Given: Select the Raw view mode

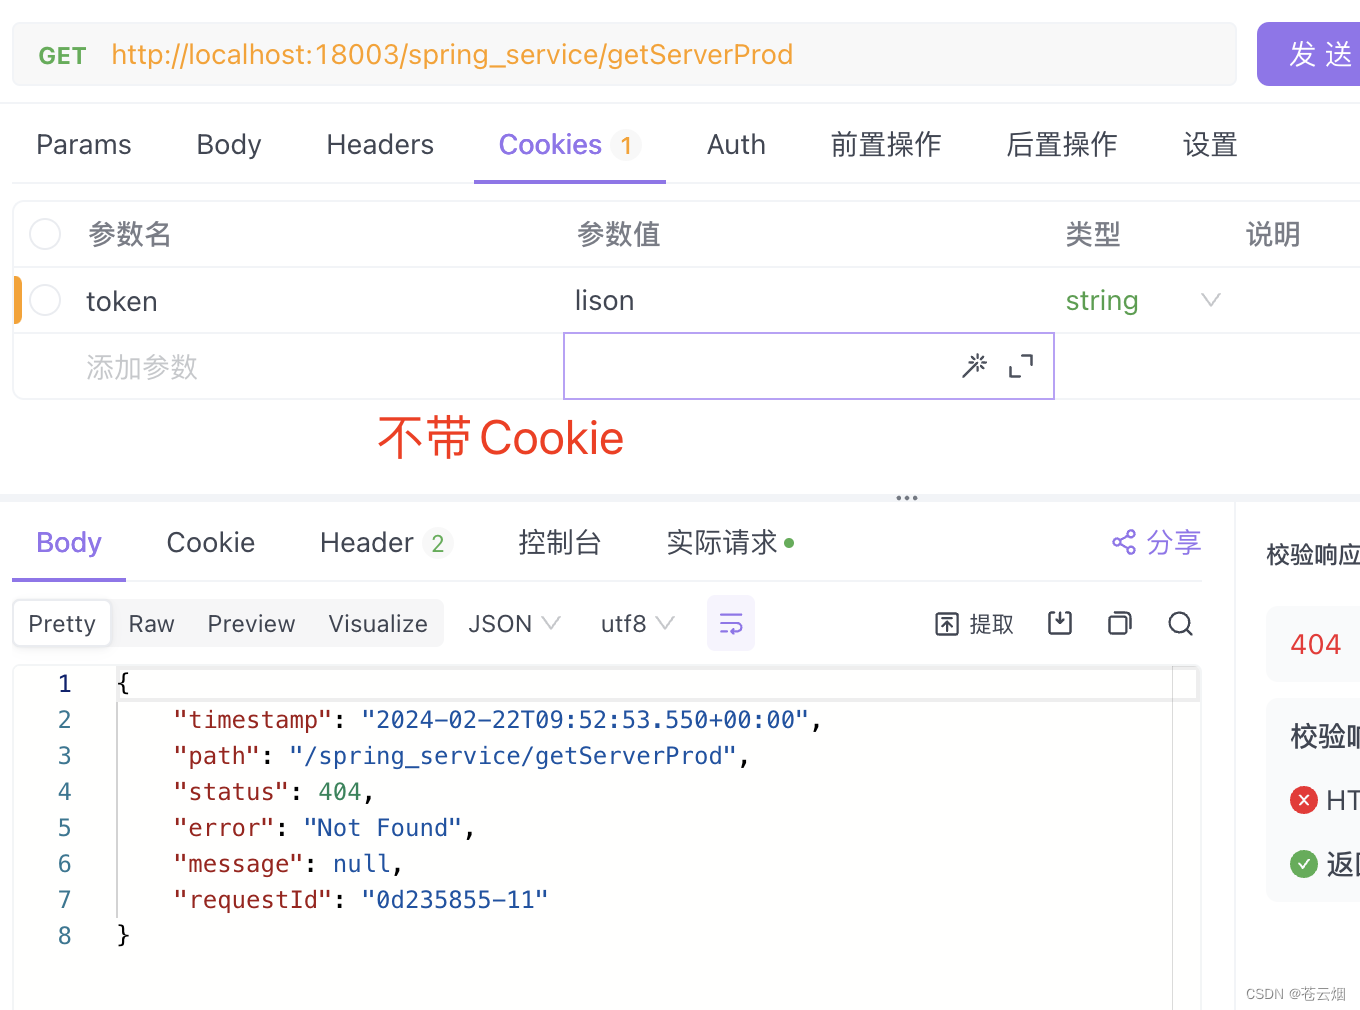Looking at the screenshot, I should click(151, 624).
